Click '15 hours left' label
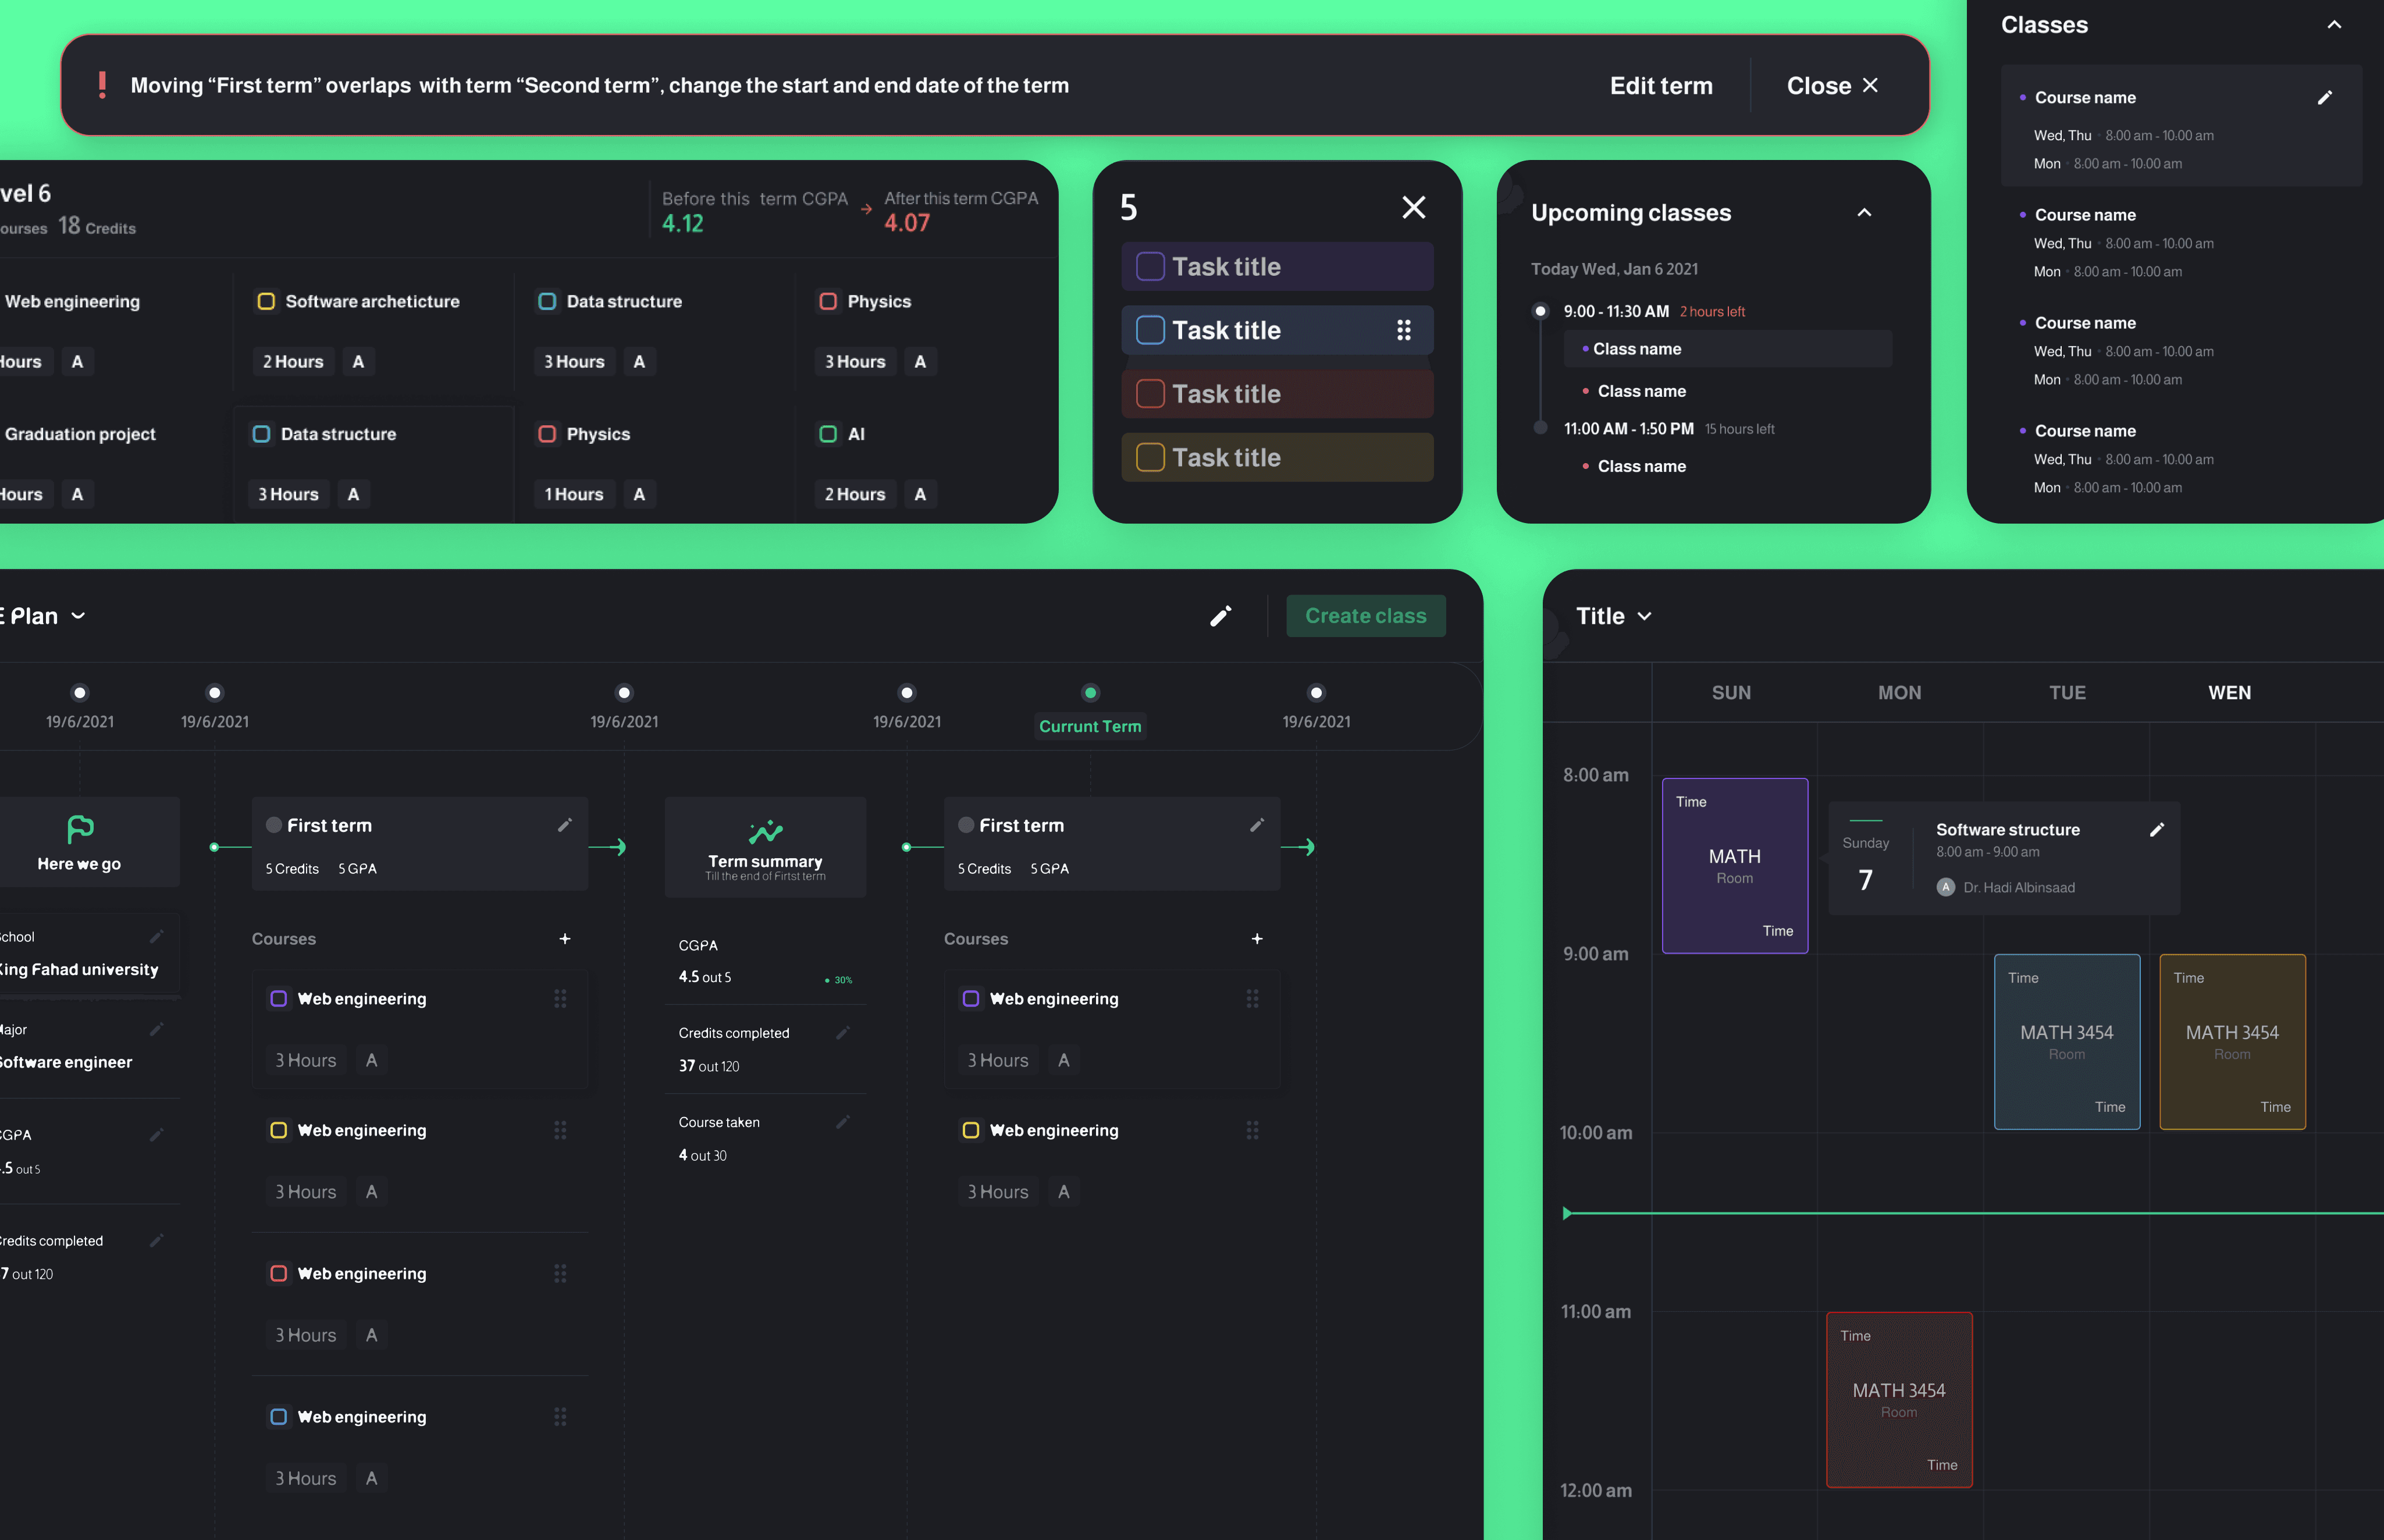This screenshot has width=2384, height=1540. pos(1739,429)
